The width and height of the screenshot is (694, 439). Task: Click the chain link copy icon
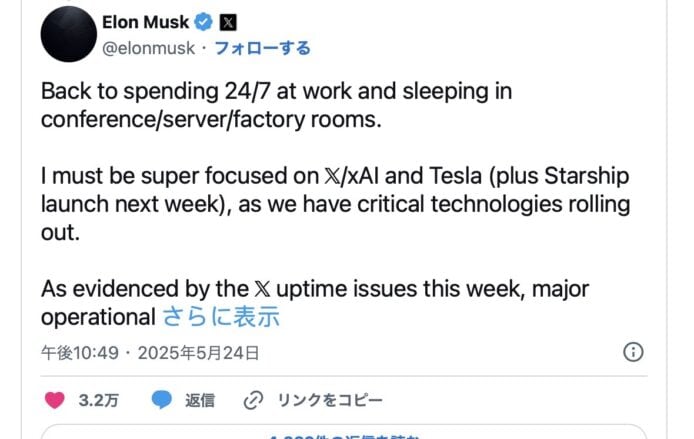click(x=253, y=401)
